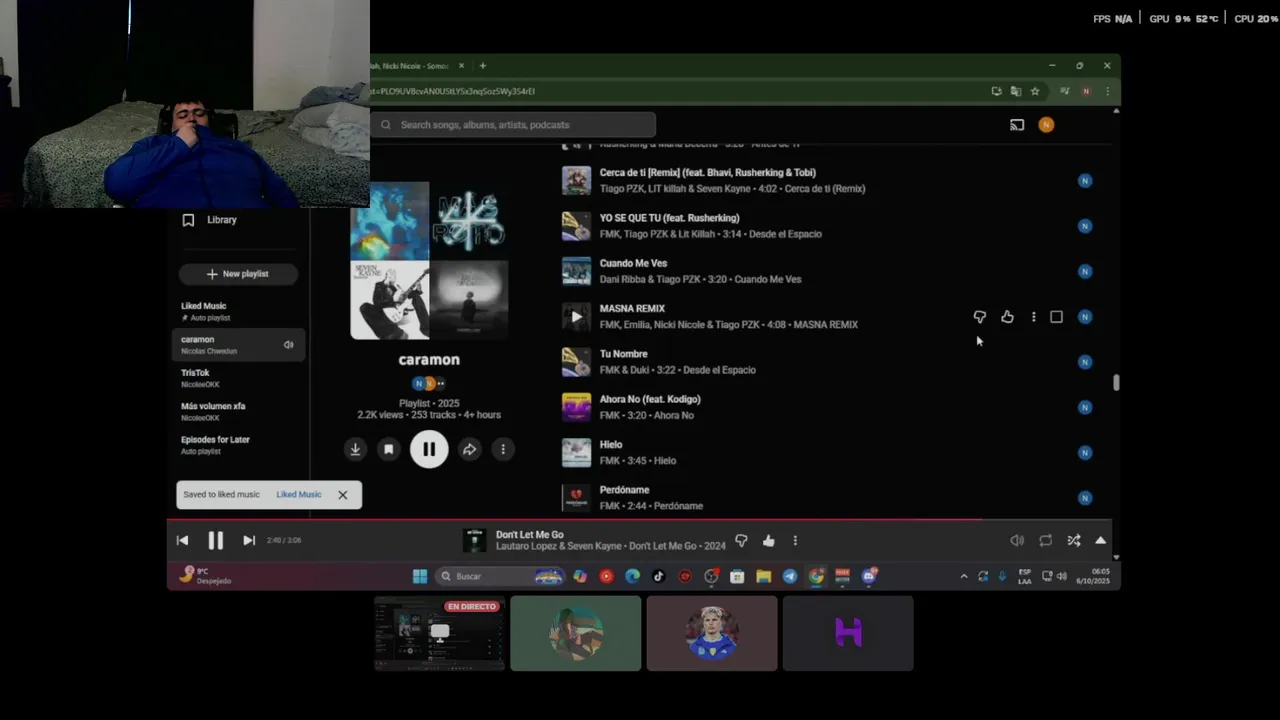Skip to the previous track

pyautogui.click(x=182, y=540)
